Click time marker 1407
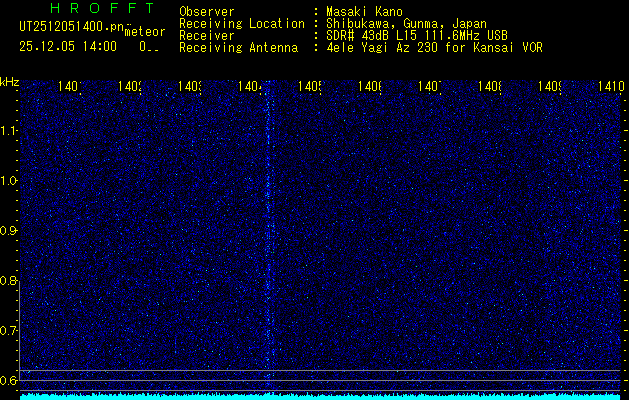 click(430, 86)
